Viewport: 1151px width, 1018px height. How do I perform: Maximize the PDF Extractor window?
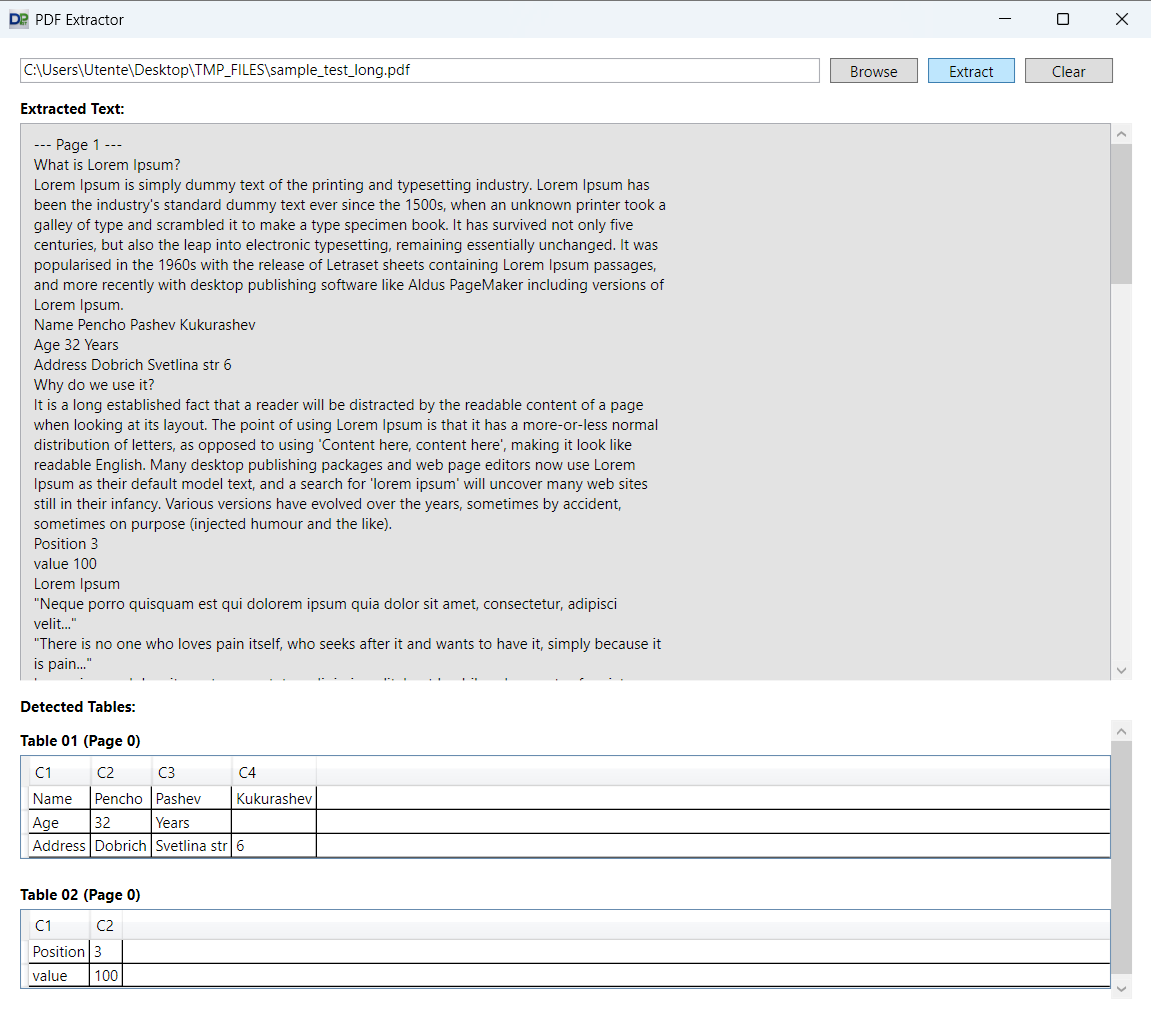[1063, 19]
